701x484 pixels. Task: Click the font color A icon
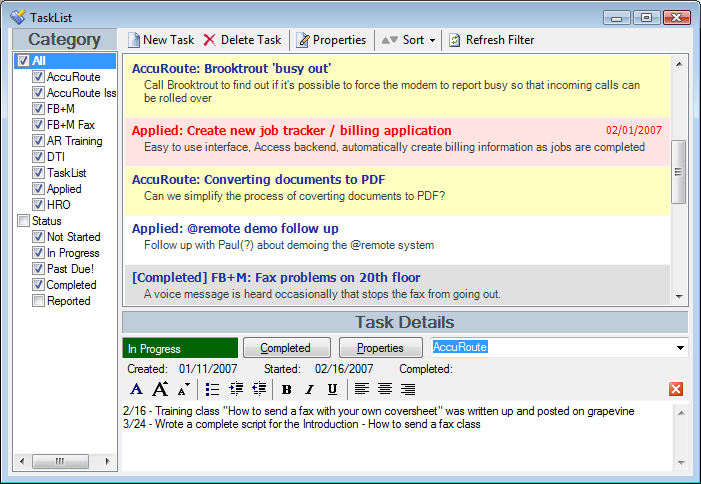(136, 389)
